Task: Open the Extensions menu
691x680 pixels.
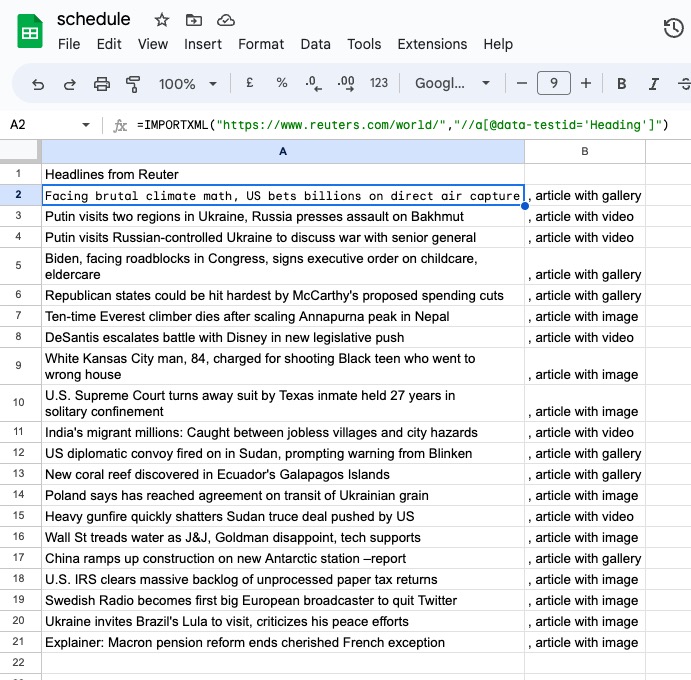Action: (432, 44)
